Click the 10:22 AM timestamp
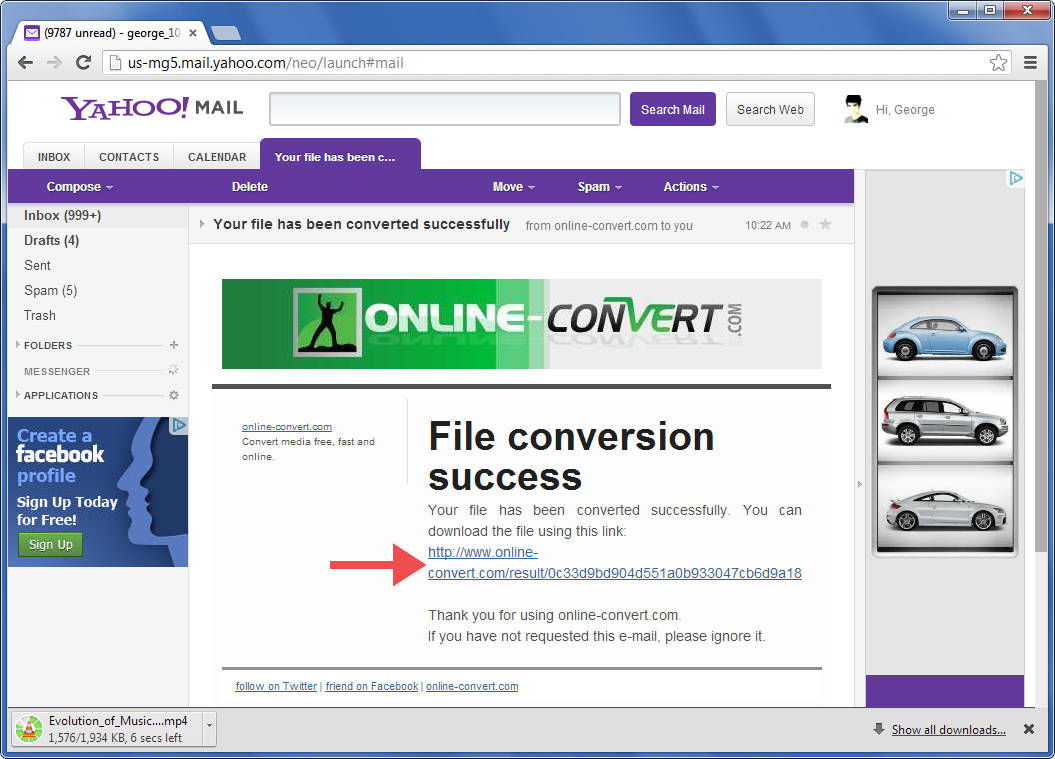Image resolution: width=1055 pixels, height=759 pixels. [768, 225]
